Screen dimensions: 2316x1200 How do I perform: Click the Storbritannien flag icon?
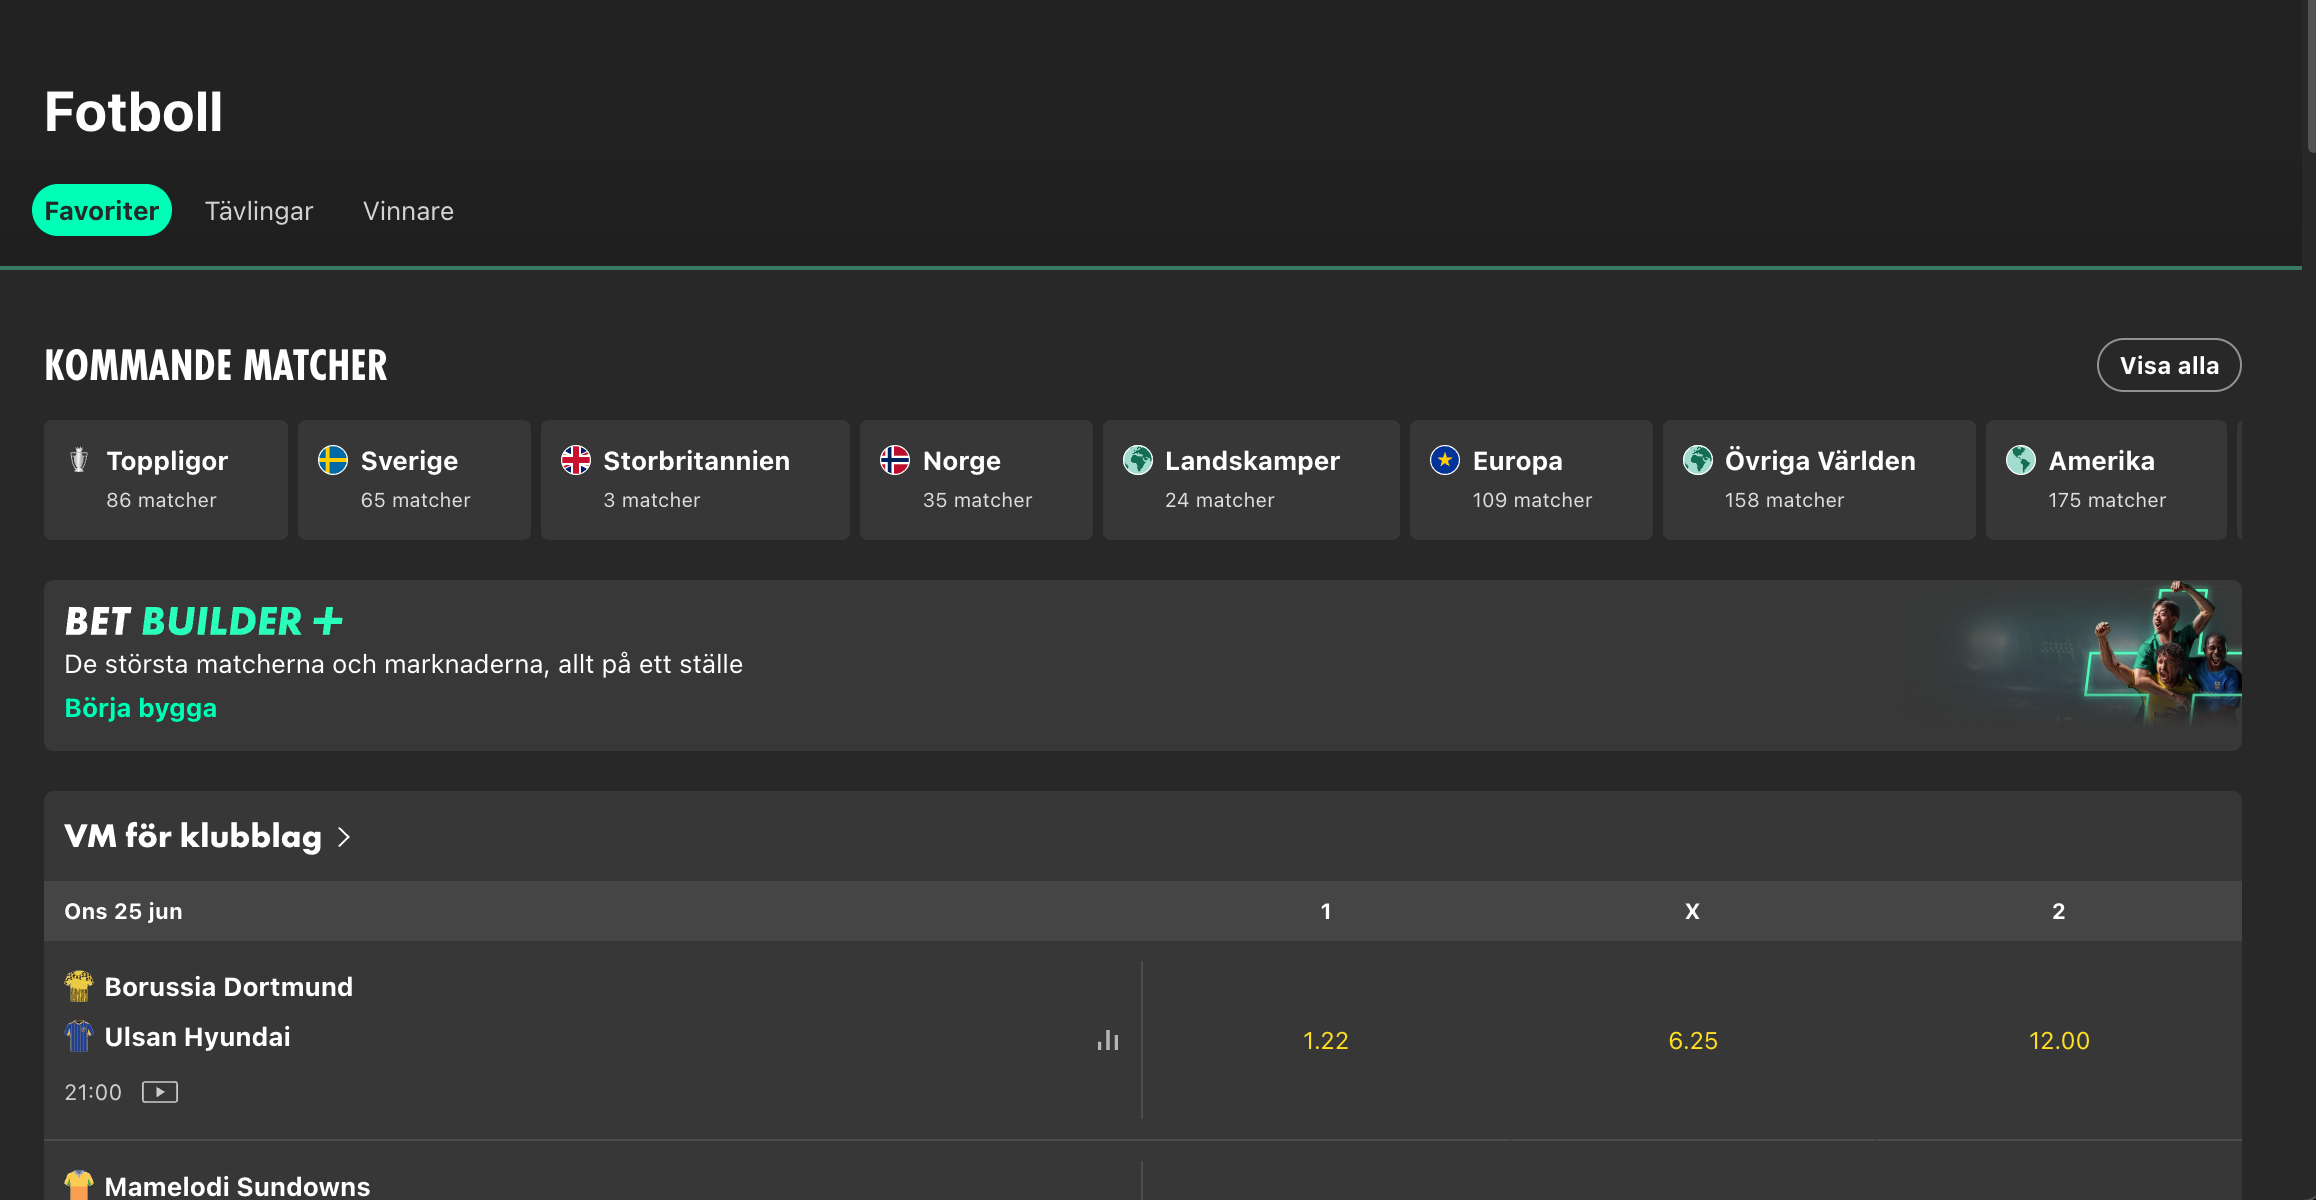click(576, 460)
